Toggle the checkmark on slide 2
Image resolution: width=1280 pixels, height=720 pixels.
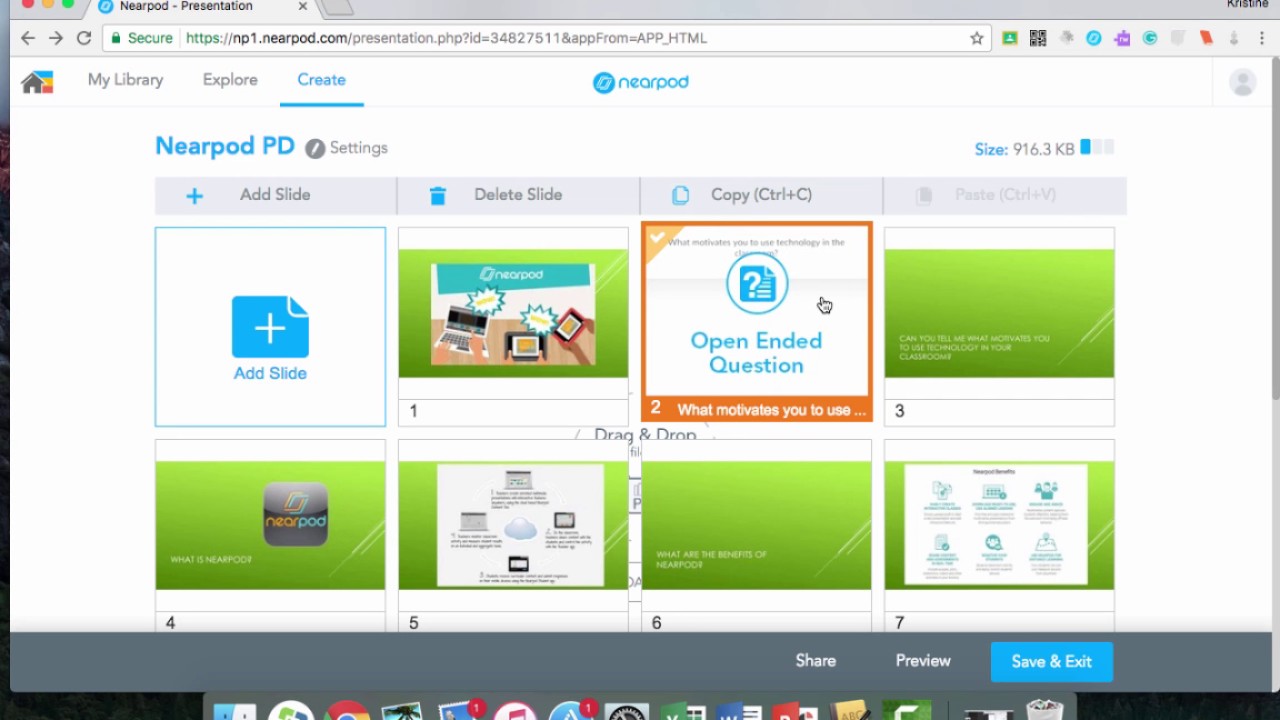click(x=657, y=238)
